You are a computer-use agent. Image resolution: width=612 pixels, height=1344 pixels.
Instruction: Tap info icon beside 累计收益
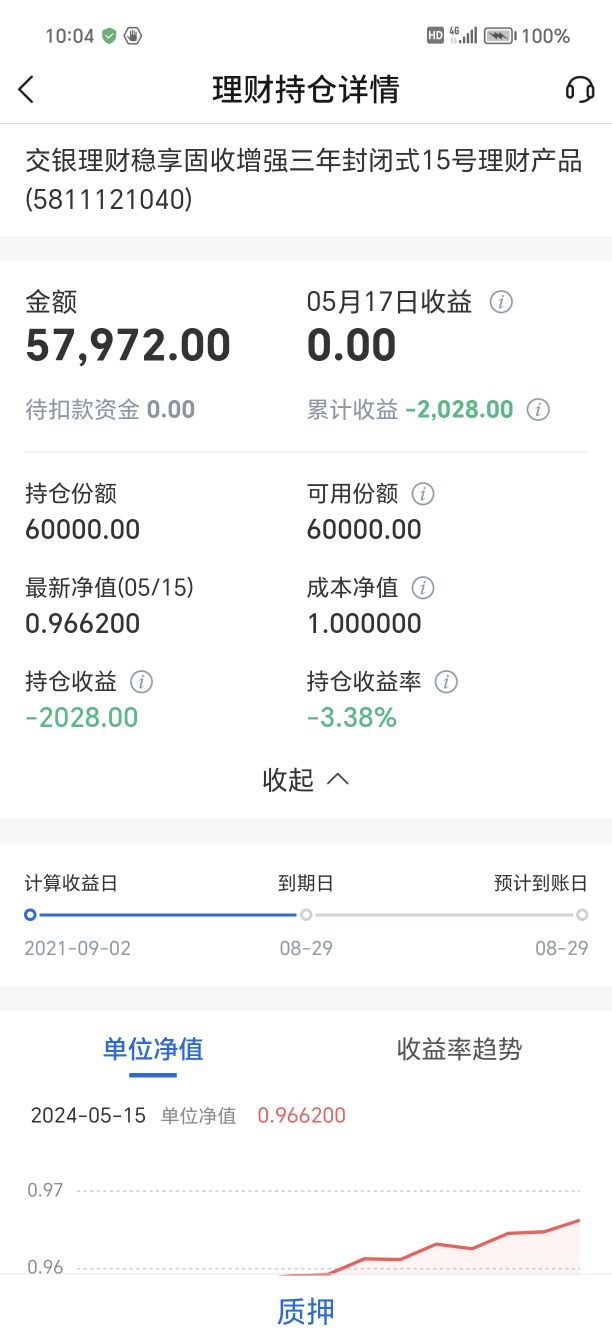point(538,409)
